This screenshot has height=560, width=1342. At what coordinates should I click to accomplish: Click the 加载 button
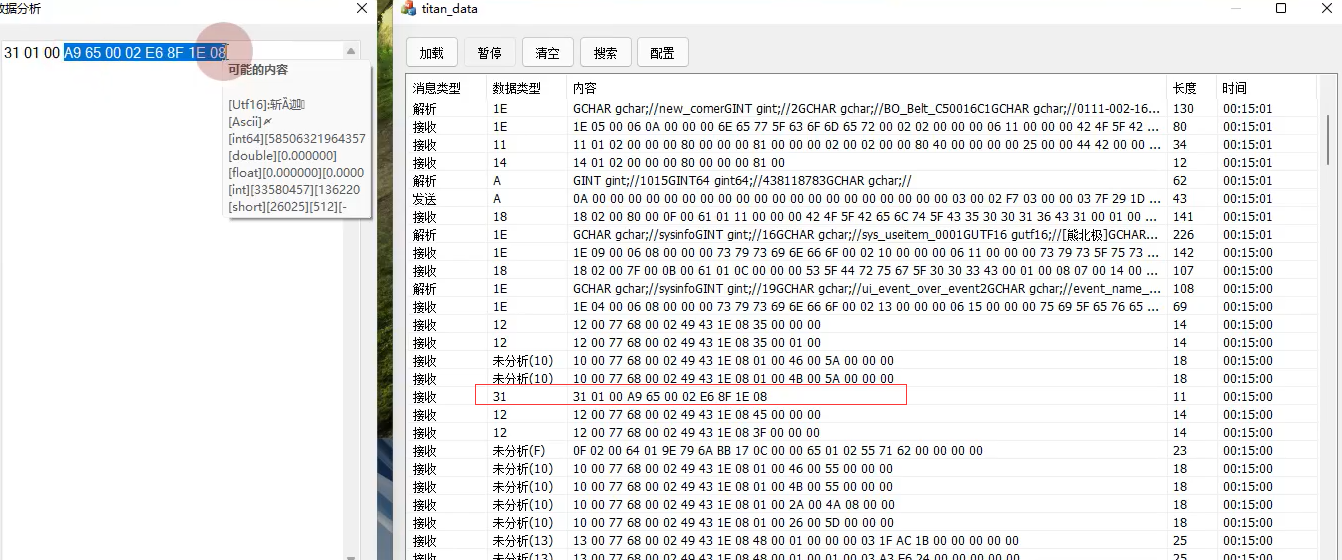point(432,53)
